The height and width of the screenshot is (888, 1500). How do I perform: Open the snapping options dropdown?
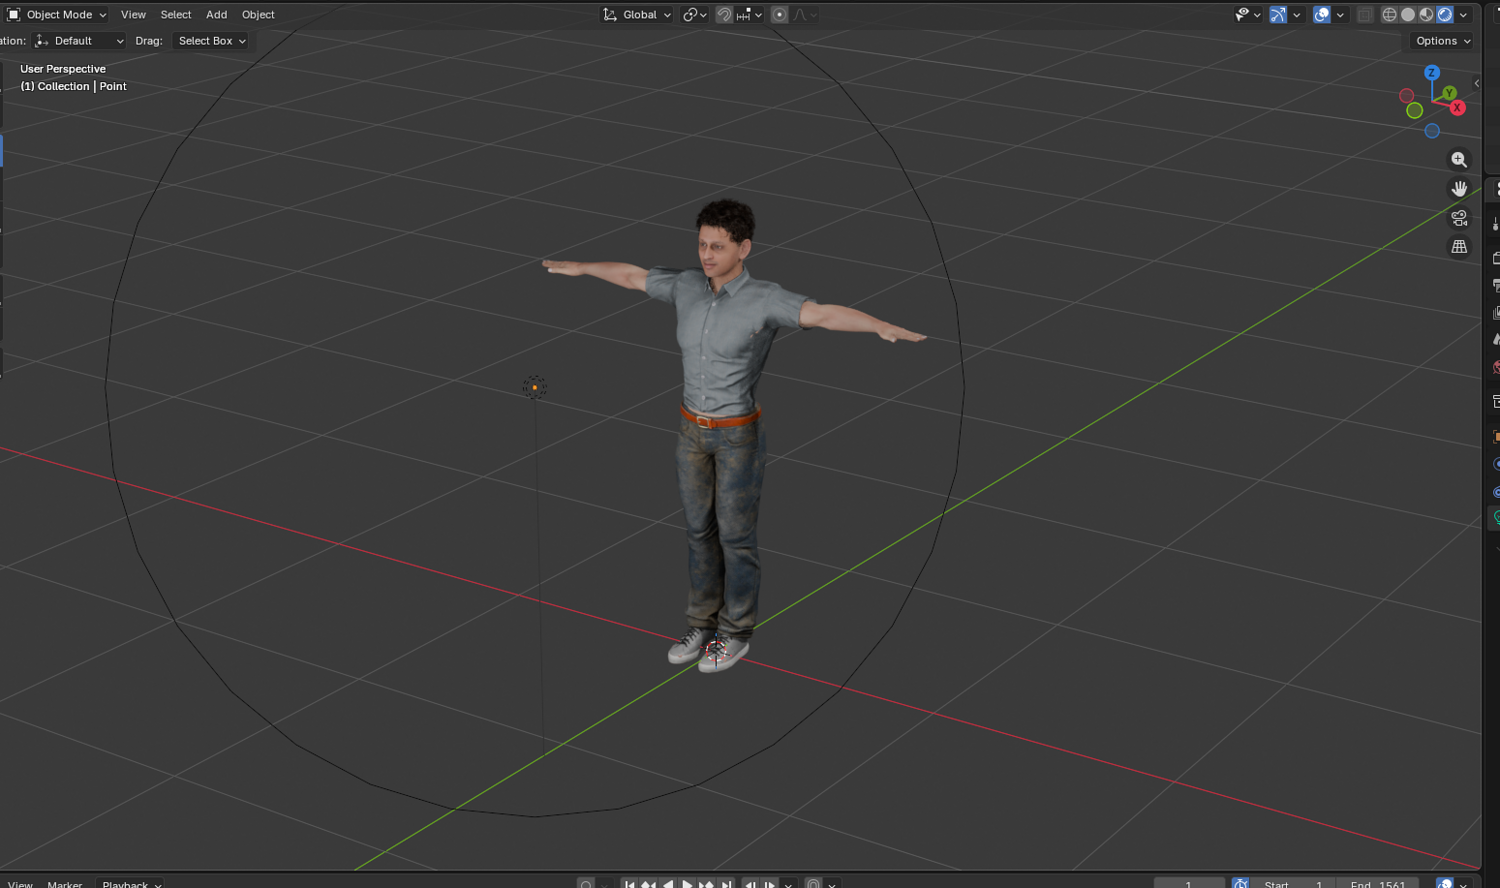tap(749, 15)
